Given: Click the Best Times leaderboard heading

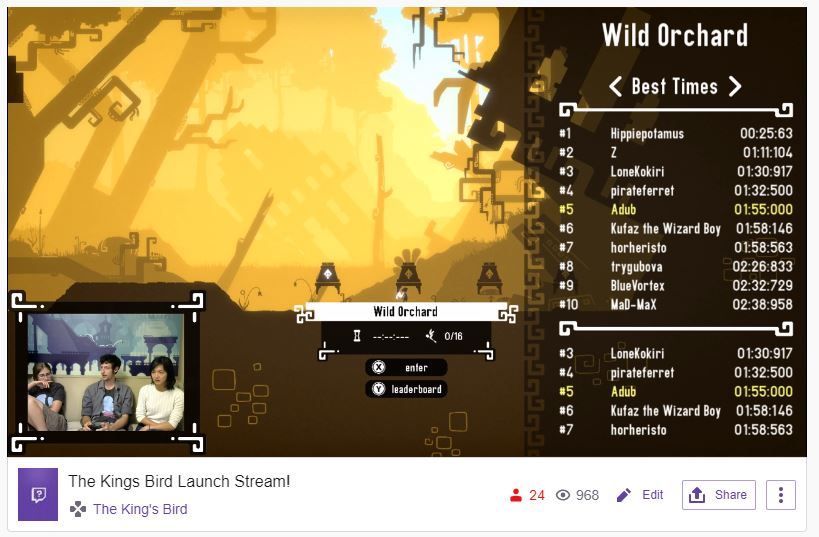Looking at the screenshot, I should tap(675, 86).
